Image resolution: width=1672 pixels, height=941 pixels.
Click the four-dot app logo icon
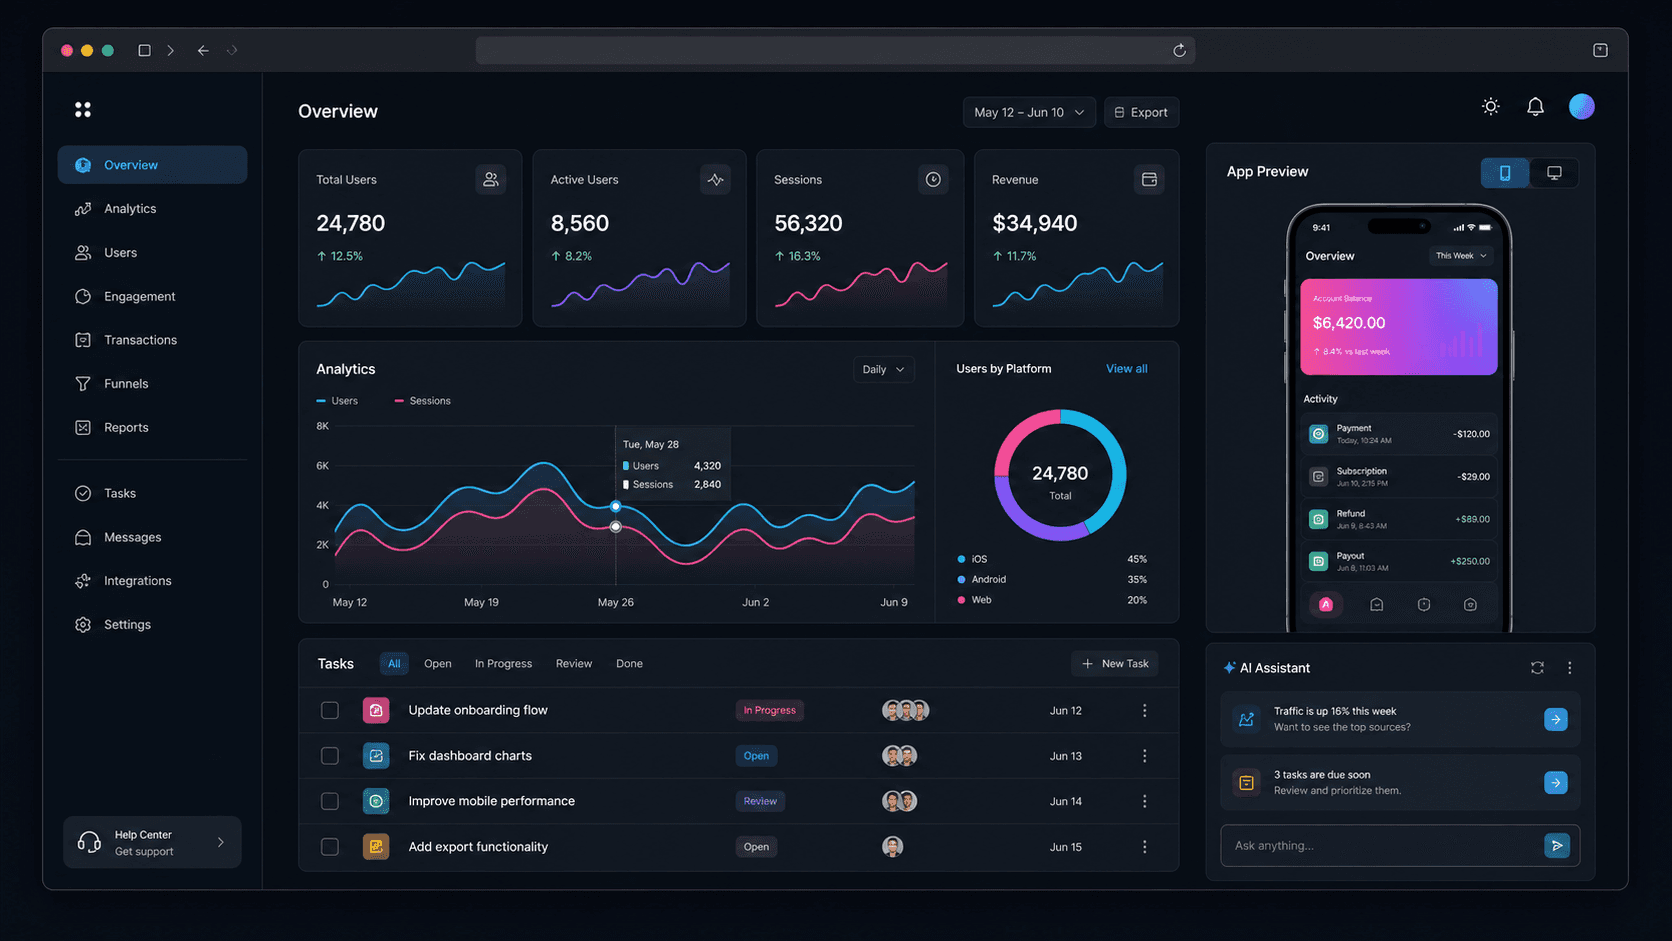(83, 110)
